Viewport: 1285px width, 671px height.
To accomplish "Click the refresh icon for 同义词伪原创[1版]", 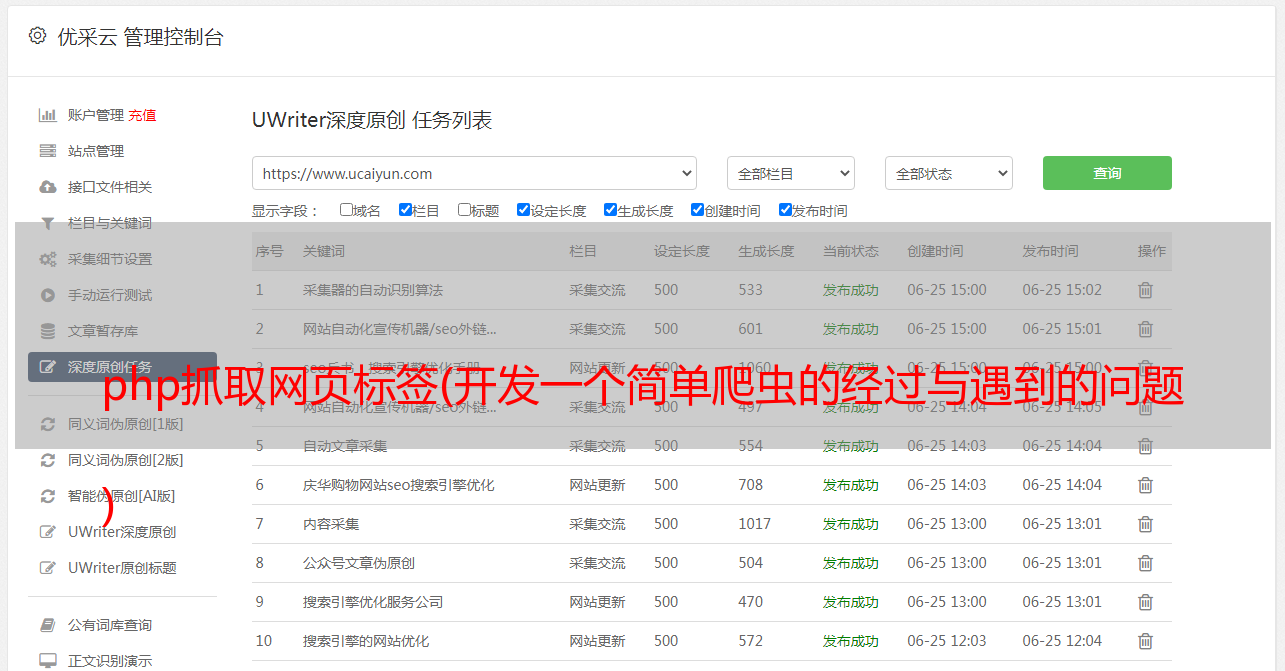I will click(47, 424).
